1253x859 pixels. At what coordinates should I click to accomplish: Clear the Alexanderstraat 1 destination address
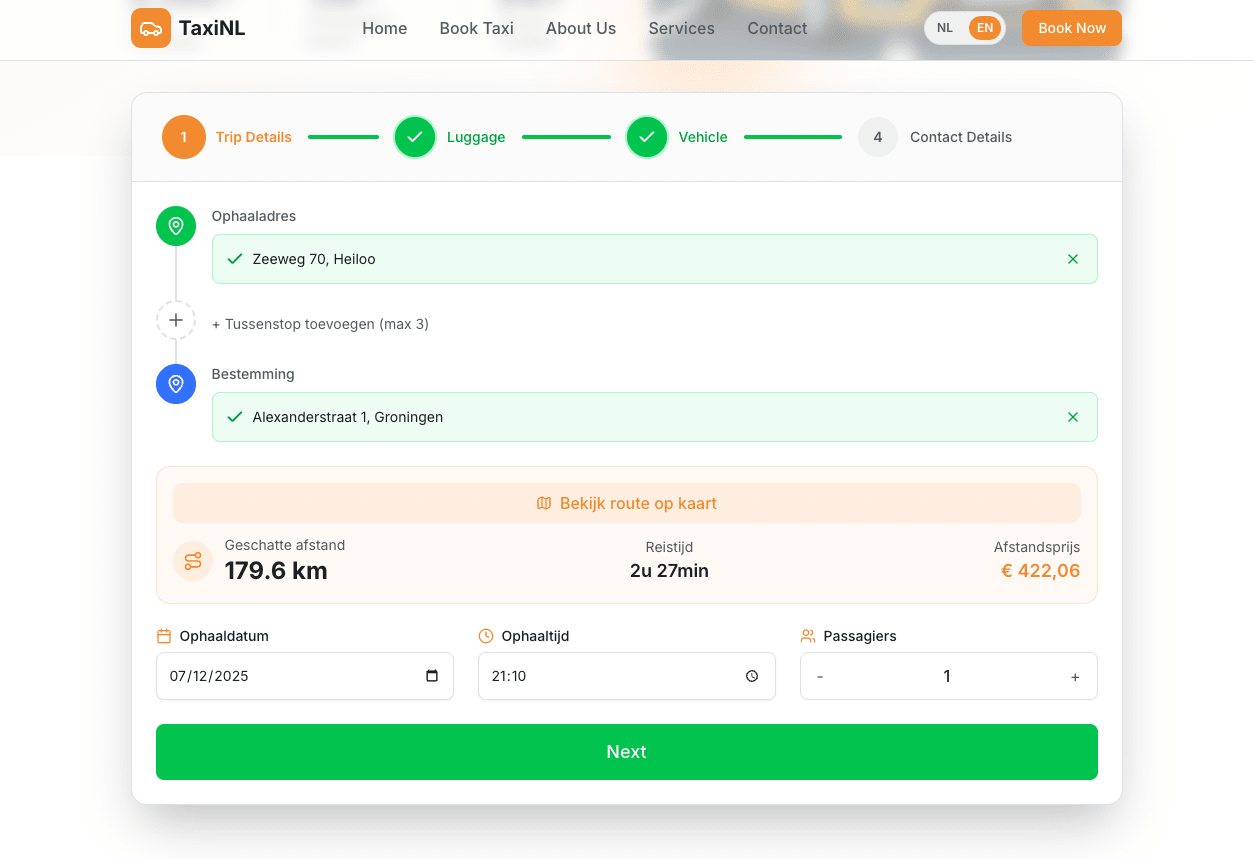point(1073,417)
